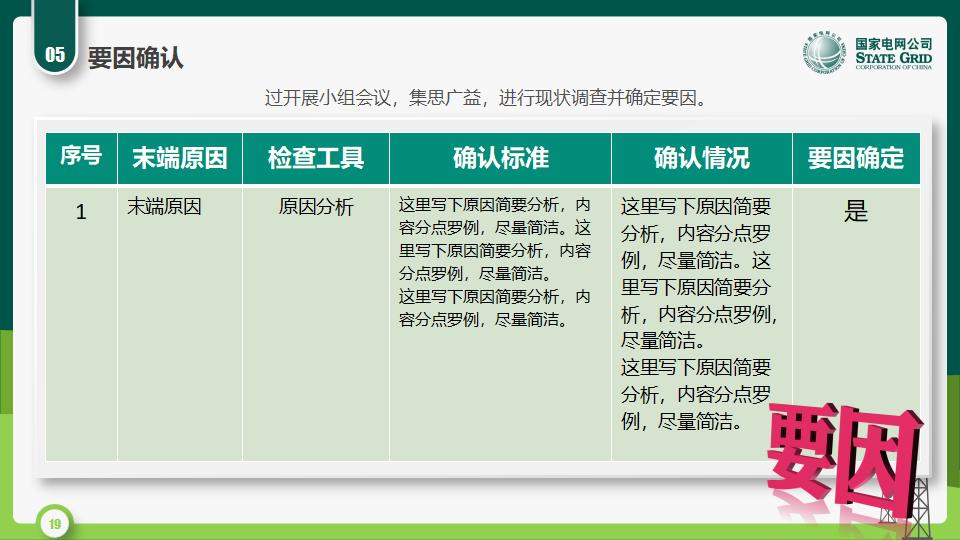Select the subtitle starting with 过开展小组会议
Image resolution: width=960 pixels, height=540 pixels.
click(x=486, y=98)
